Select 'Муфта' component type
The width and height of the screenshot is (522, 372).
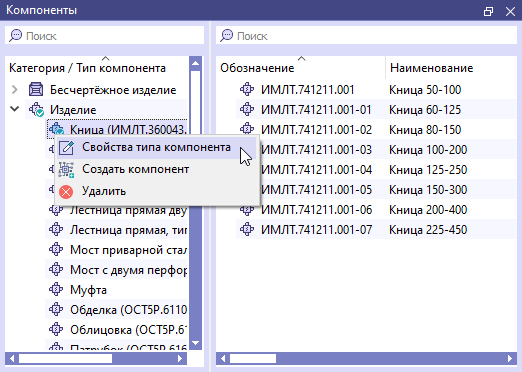pos(88,290)
